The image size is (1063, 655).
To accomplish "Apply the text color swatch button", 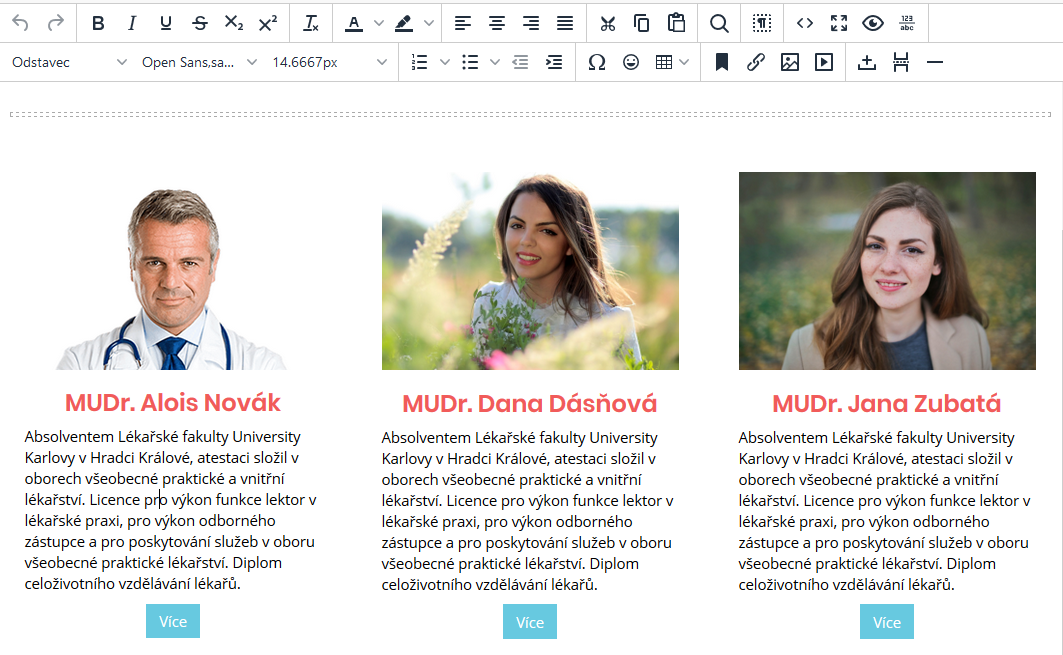I will click(354, 23).
